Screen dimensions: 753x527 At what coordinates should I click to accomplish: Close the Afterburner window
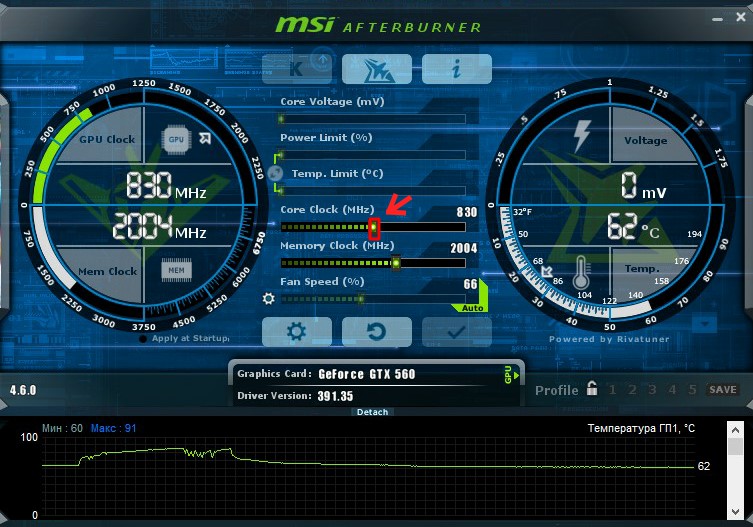pos(741,17)
